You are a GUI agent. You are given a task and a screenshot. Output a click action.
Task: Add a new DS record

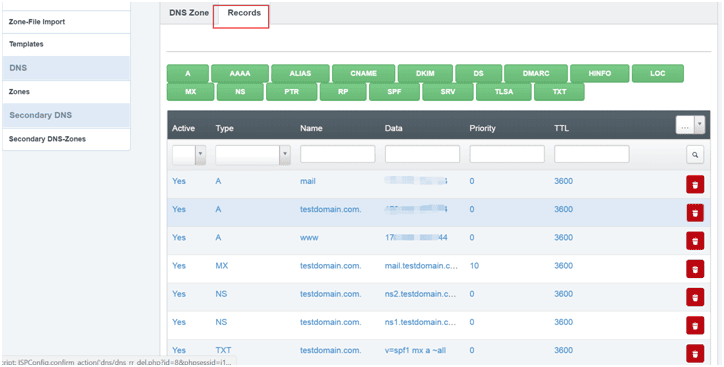coord(478,73)
